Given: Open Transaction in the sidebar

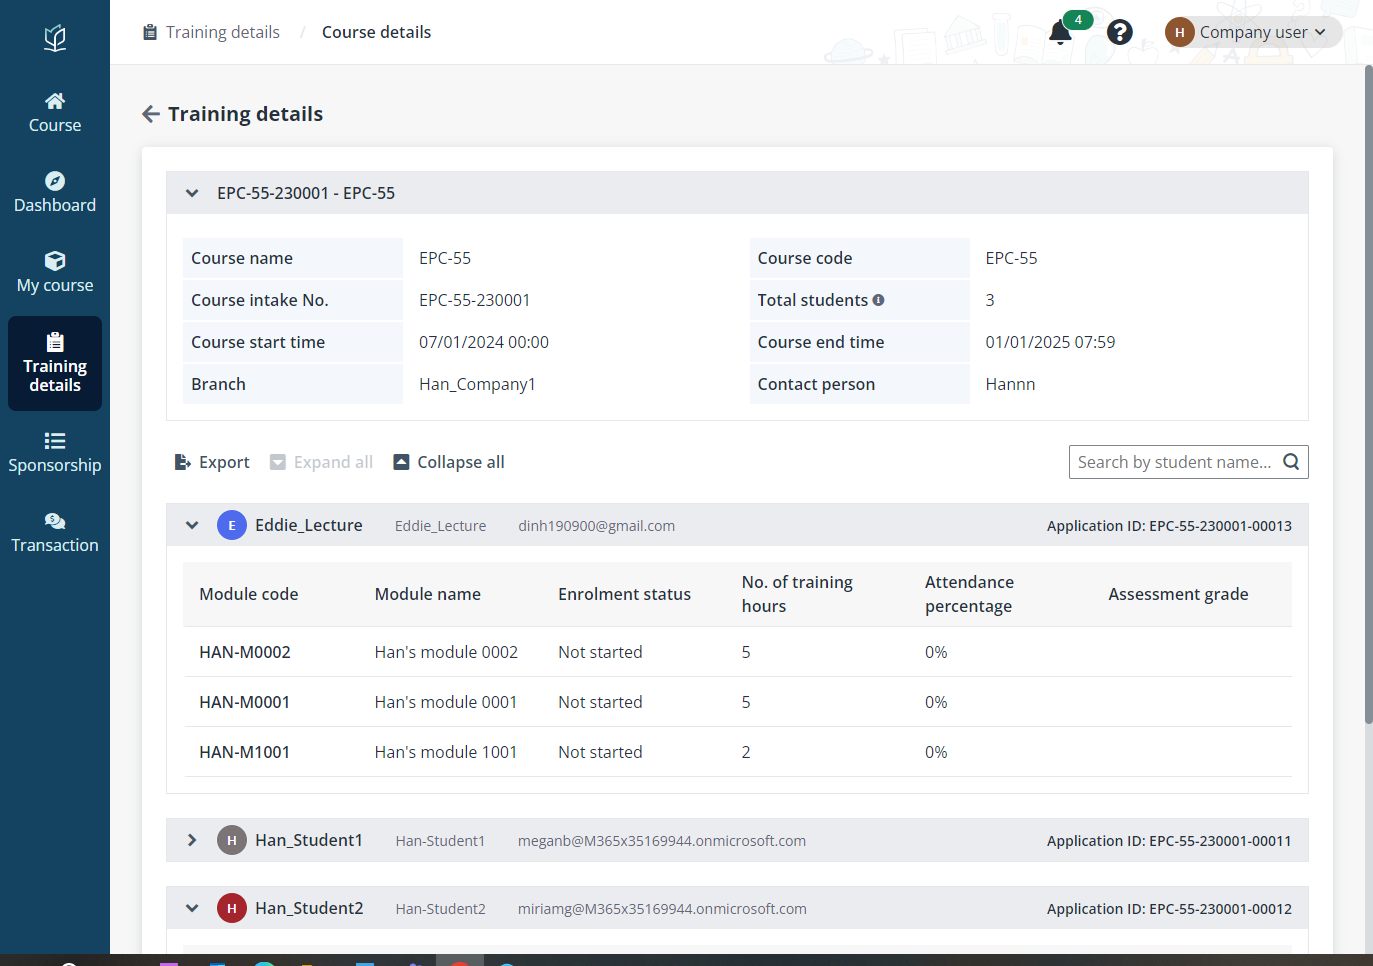Looking at the screenshot, I should coord(55,533).
